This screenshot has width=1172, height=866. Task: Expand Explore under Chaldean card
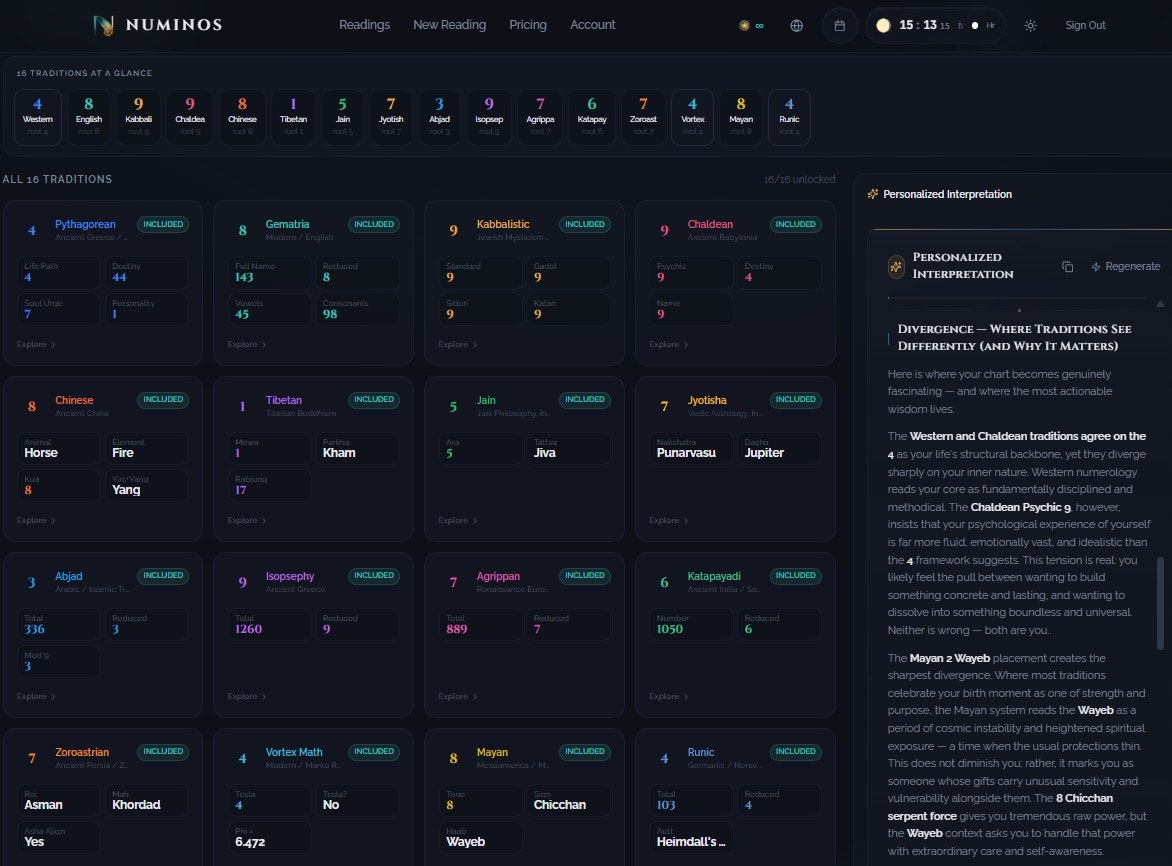point(668,344)
